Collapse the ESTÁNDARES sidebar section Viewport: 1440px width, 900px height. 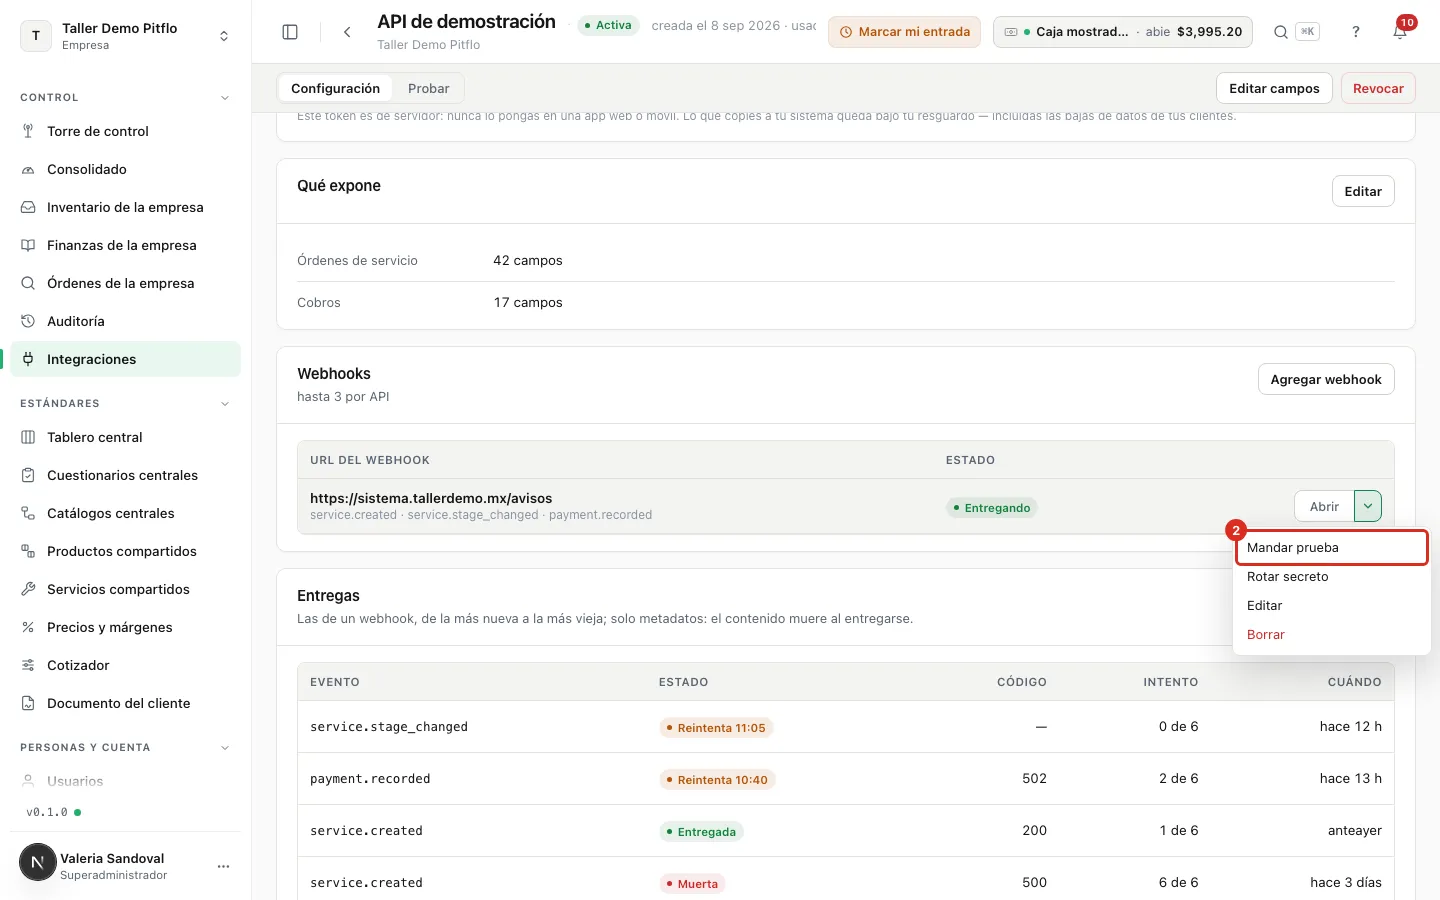click(x=224, y=404)
